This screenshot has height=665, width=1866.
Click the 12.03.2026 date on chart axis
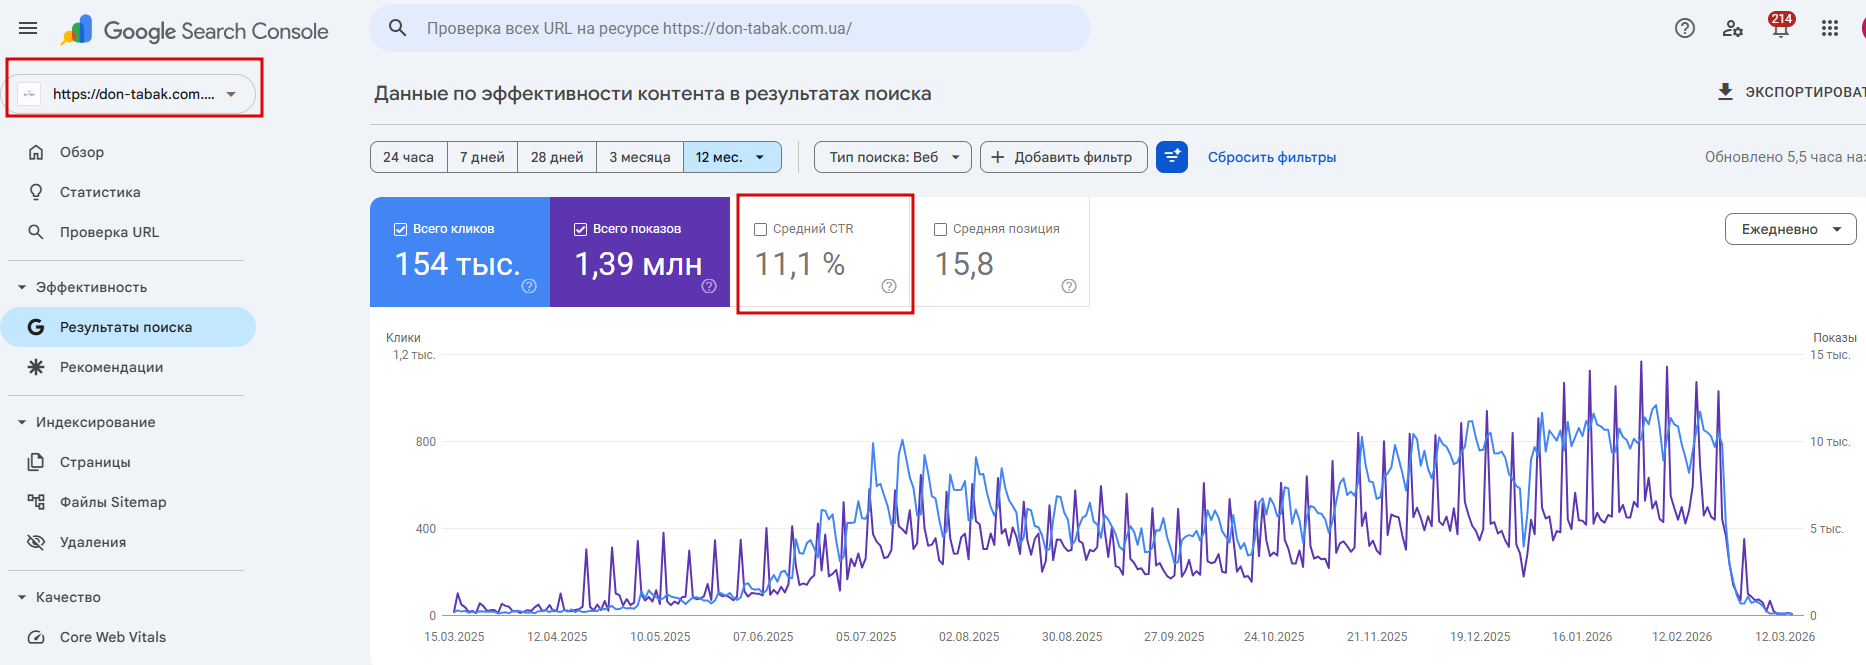1785,637
